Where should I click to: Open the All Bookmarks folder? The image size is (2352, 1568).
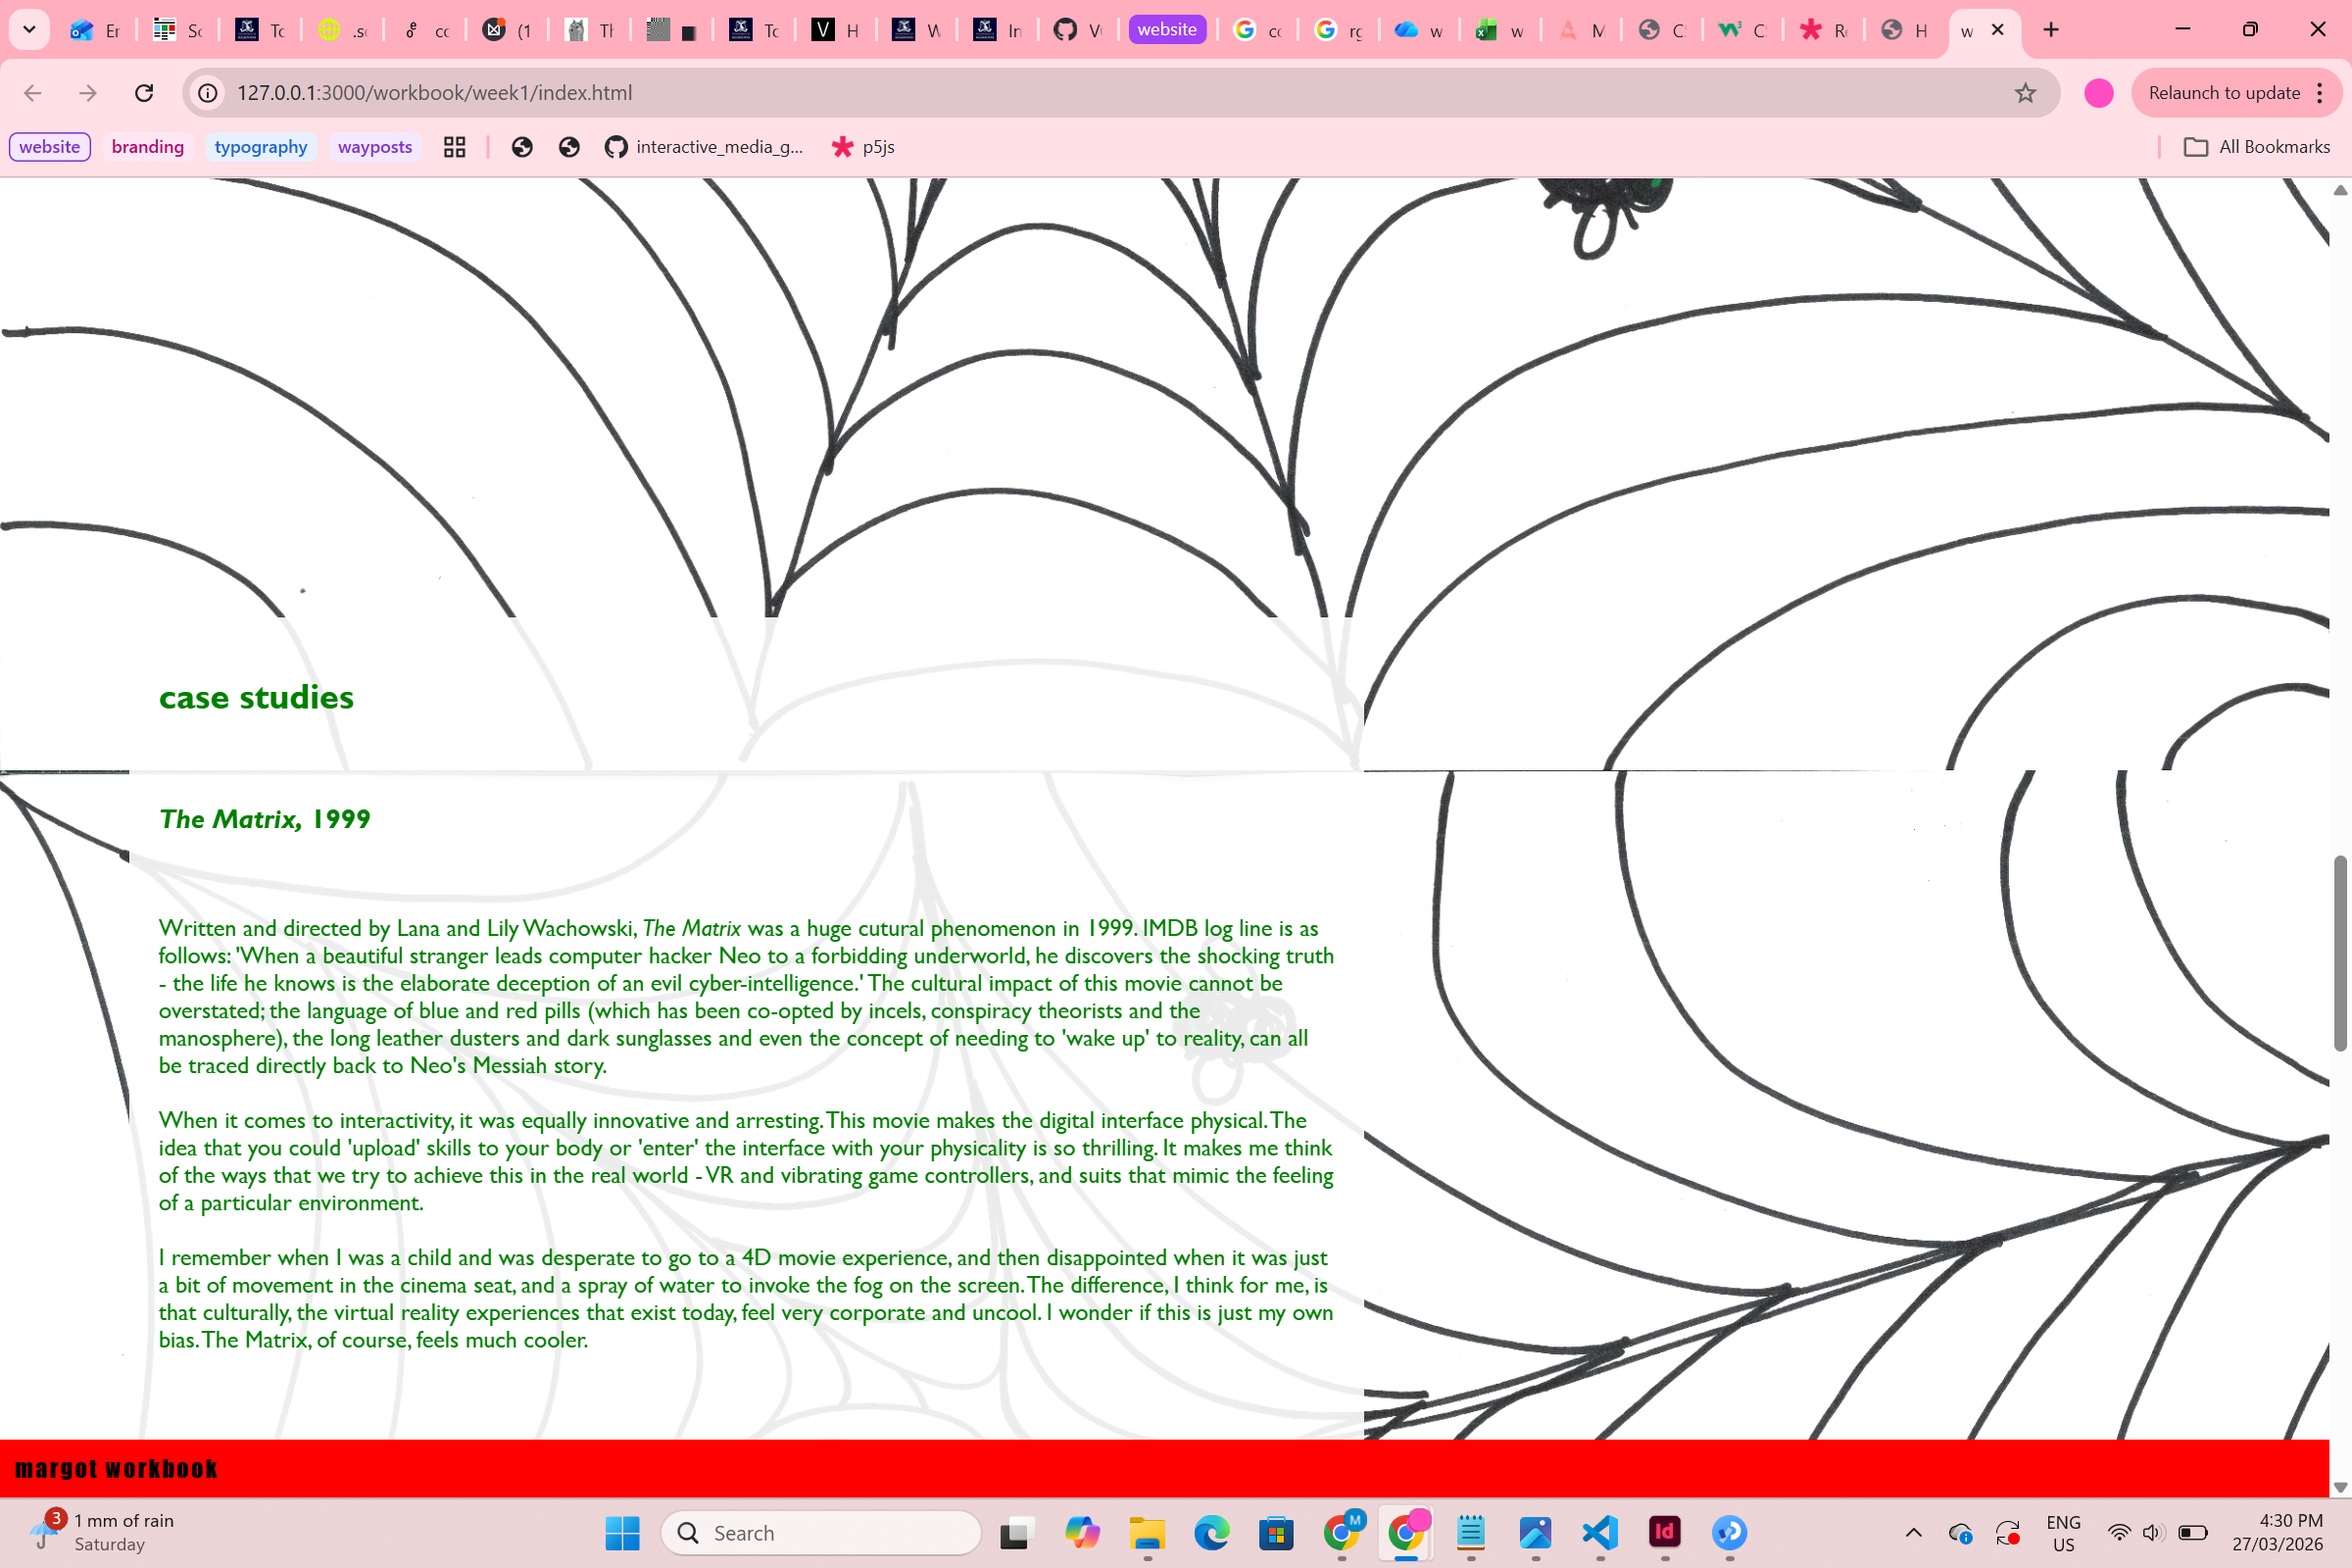tap(2257, 147)
